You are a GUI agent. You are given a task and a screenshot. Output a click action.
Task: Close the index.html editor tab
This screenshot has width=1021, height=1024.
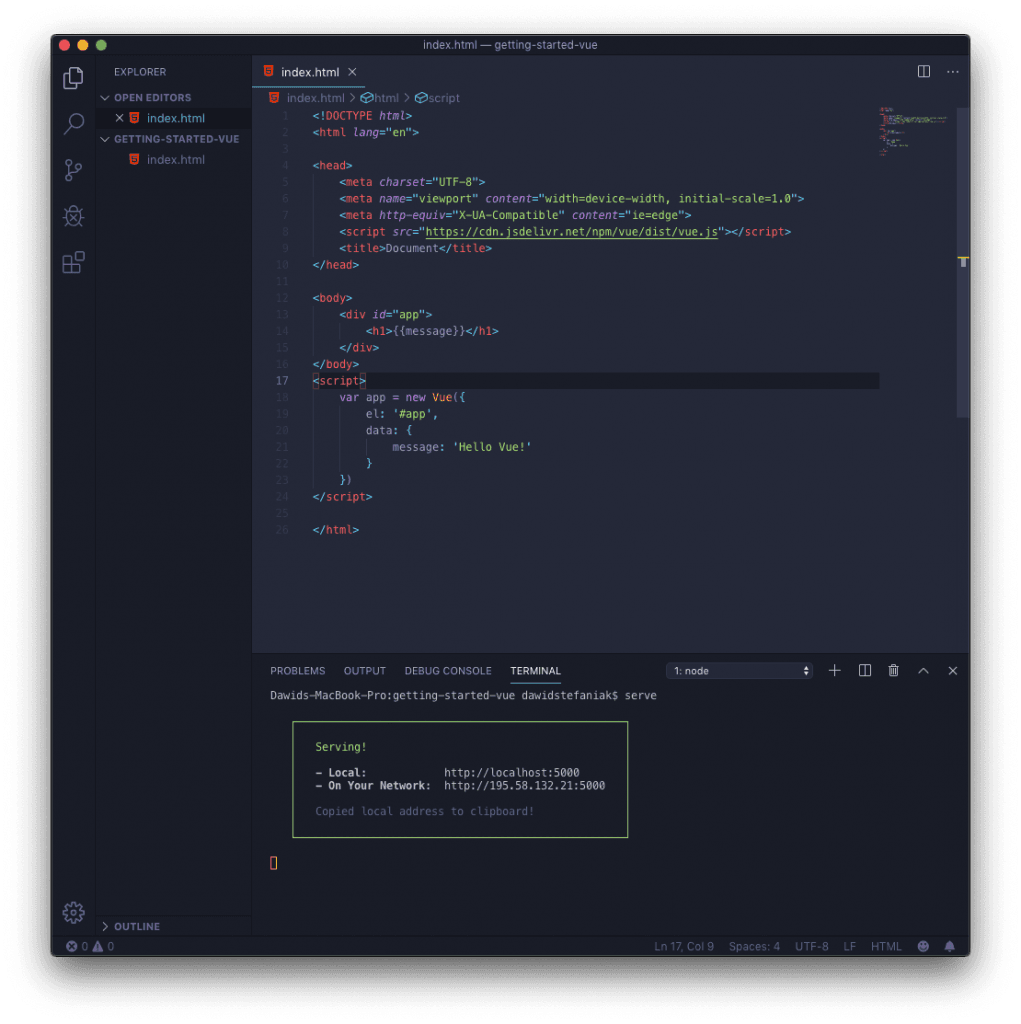(x=352, y=72)
